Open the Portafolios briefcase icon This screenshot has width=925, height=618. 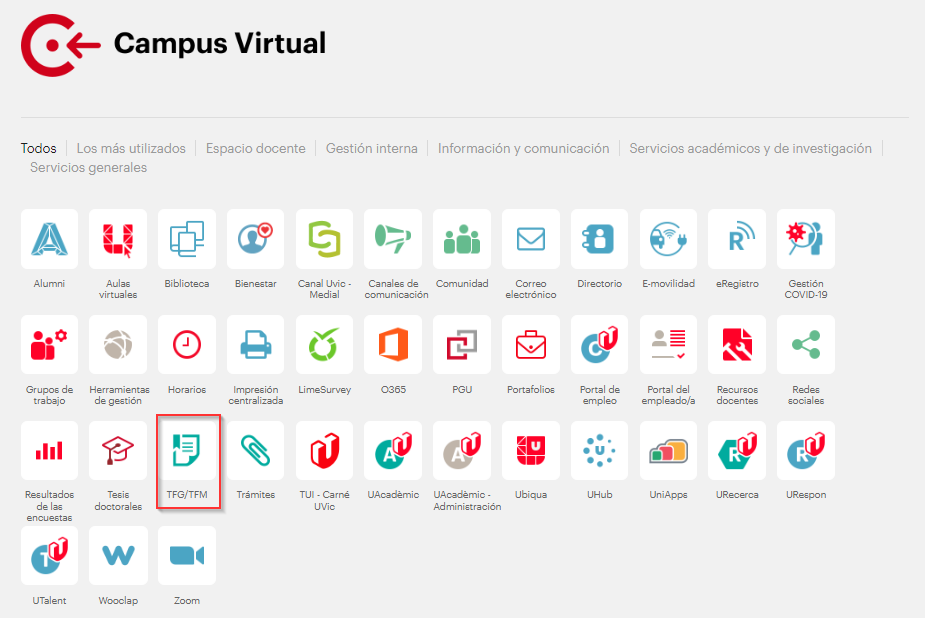531,344
